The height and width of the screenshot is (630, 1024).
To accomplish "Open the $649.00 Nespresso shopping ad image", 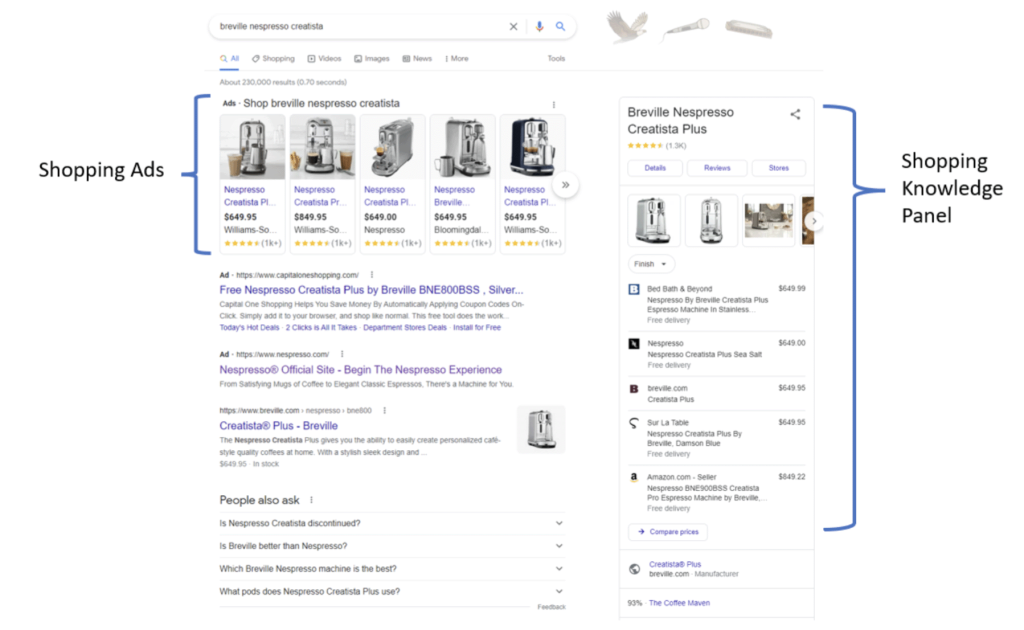I will pyautogui.click(x=392, y=147).
